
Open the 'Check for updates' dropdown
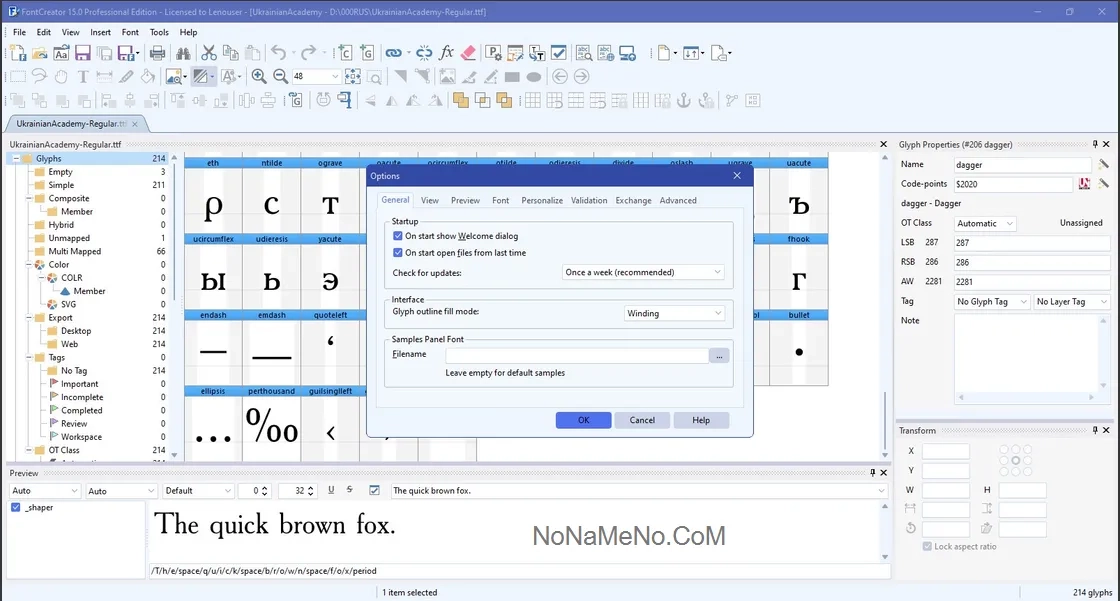pyautogui.click(x=643, y=272)
